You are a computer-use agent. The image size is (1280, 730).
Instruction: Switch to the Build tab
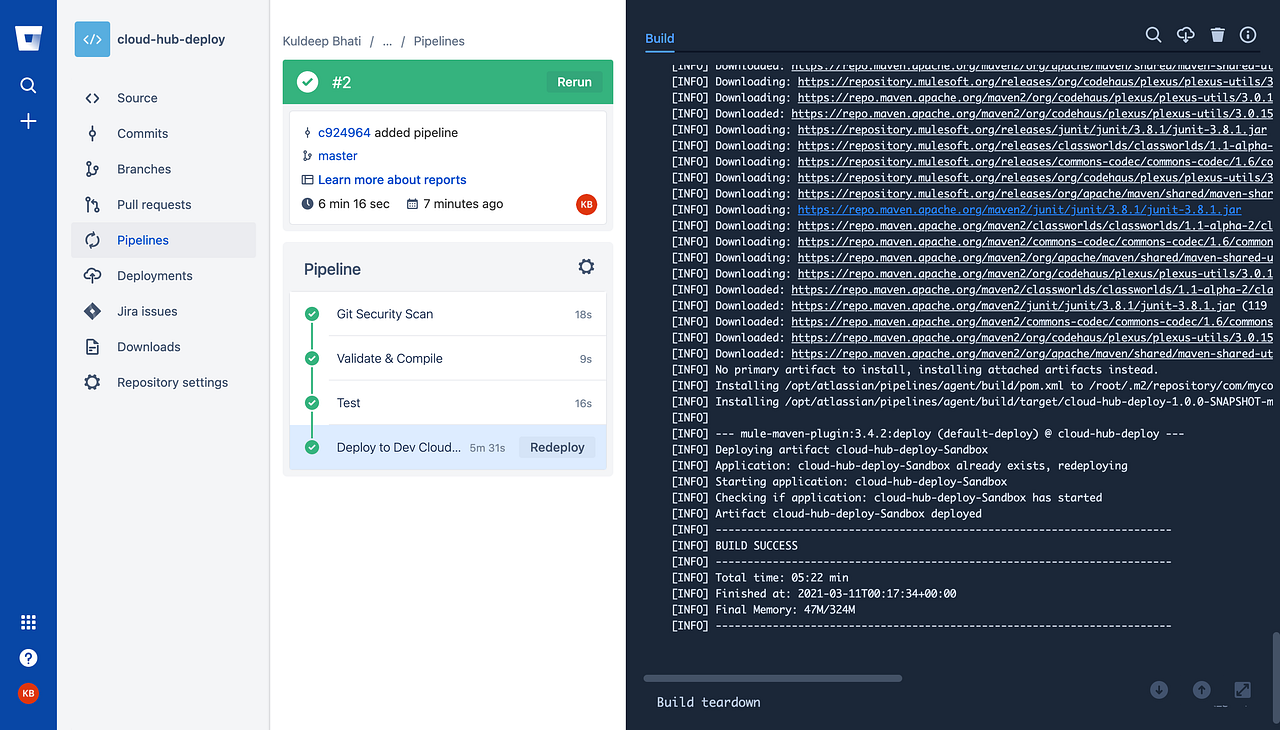point(659,38)
